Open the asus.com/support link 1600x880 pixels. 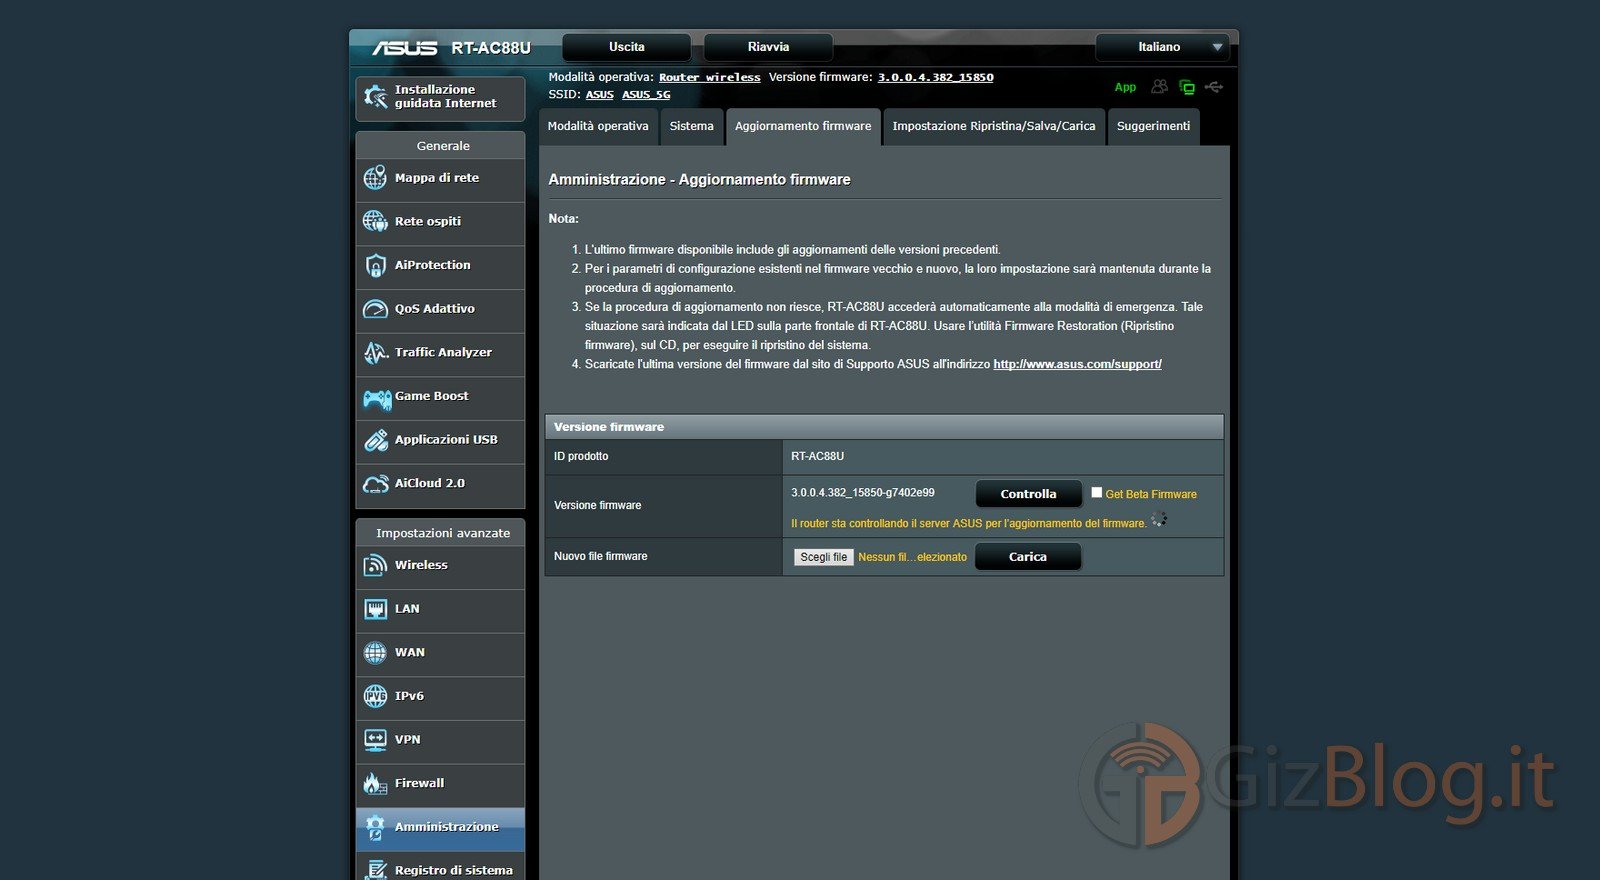pos(1077,364)
